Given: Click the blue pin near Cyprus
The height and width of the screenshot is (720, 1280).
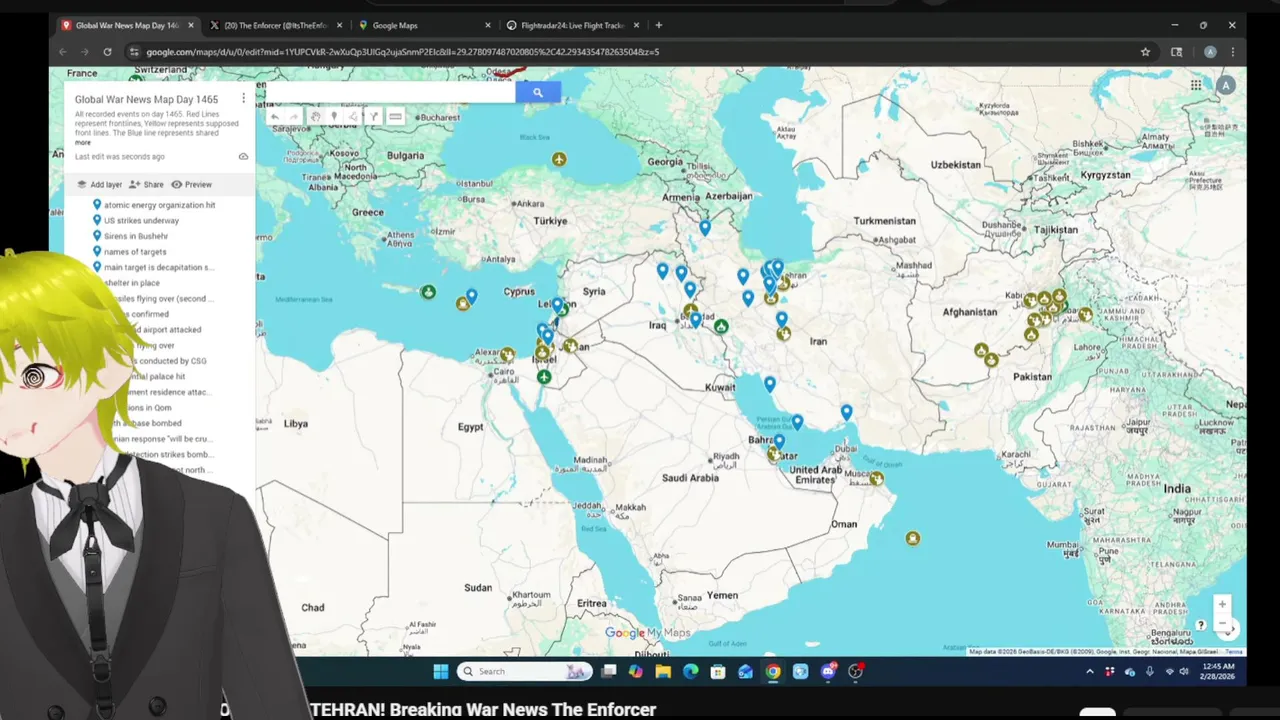Looking at the screenshot, I should click(x=472, y=296).
